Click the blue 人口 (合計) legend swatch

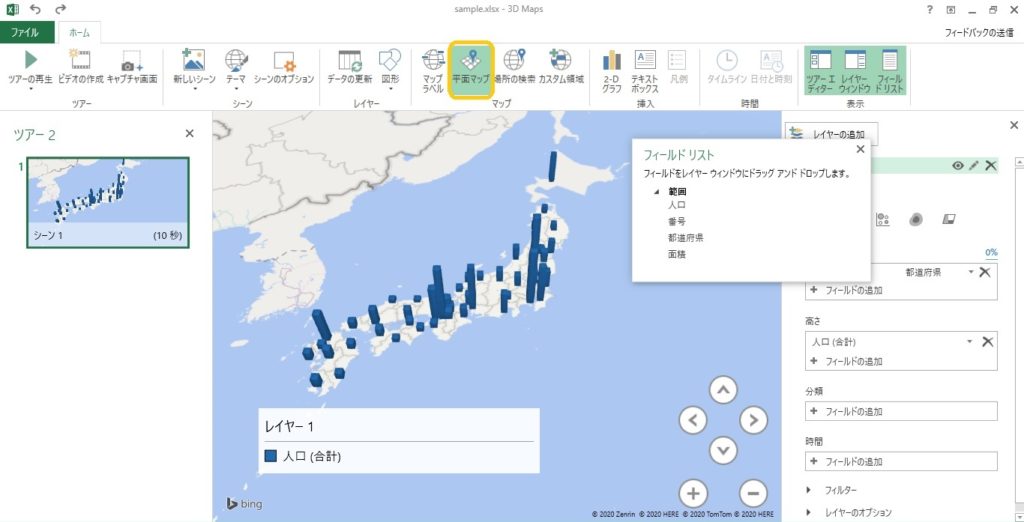point(271,456)
